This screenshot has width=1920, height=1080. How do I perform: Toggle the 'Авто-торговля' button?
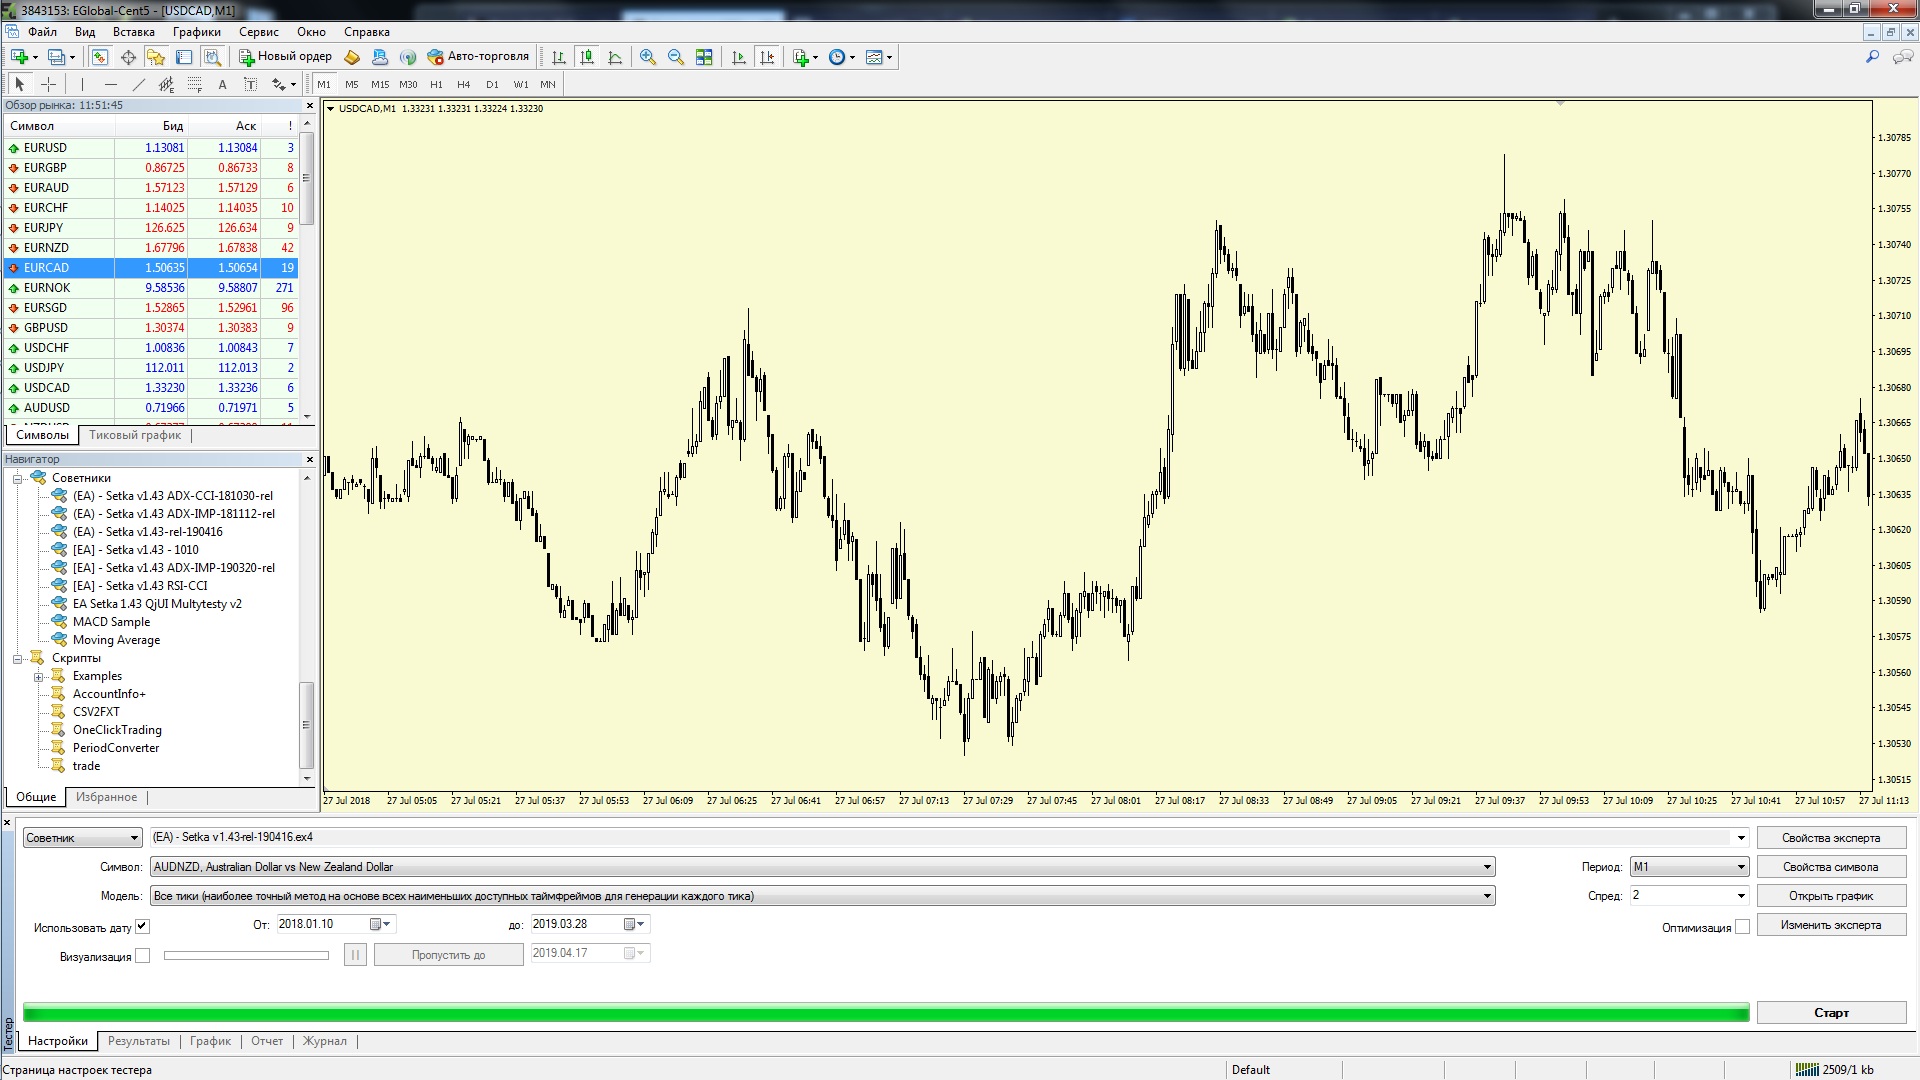478,57
